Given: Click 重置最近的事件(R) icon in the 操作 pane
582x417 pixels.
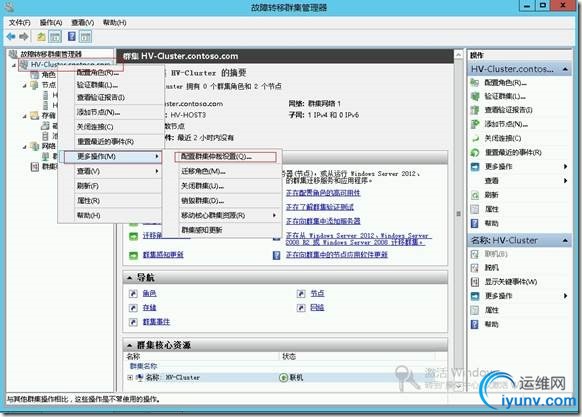Looking at the screenshot, I should coord(475,152).
